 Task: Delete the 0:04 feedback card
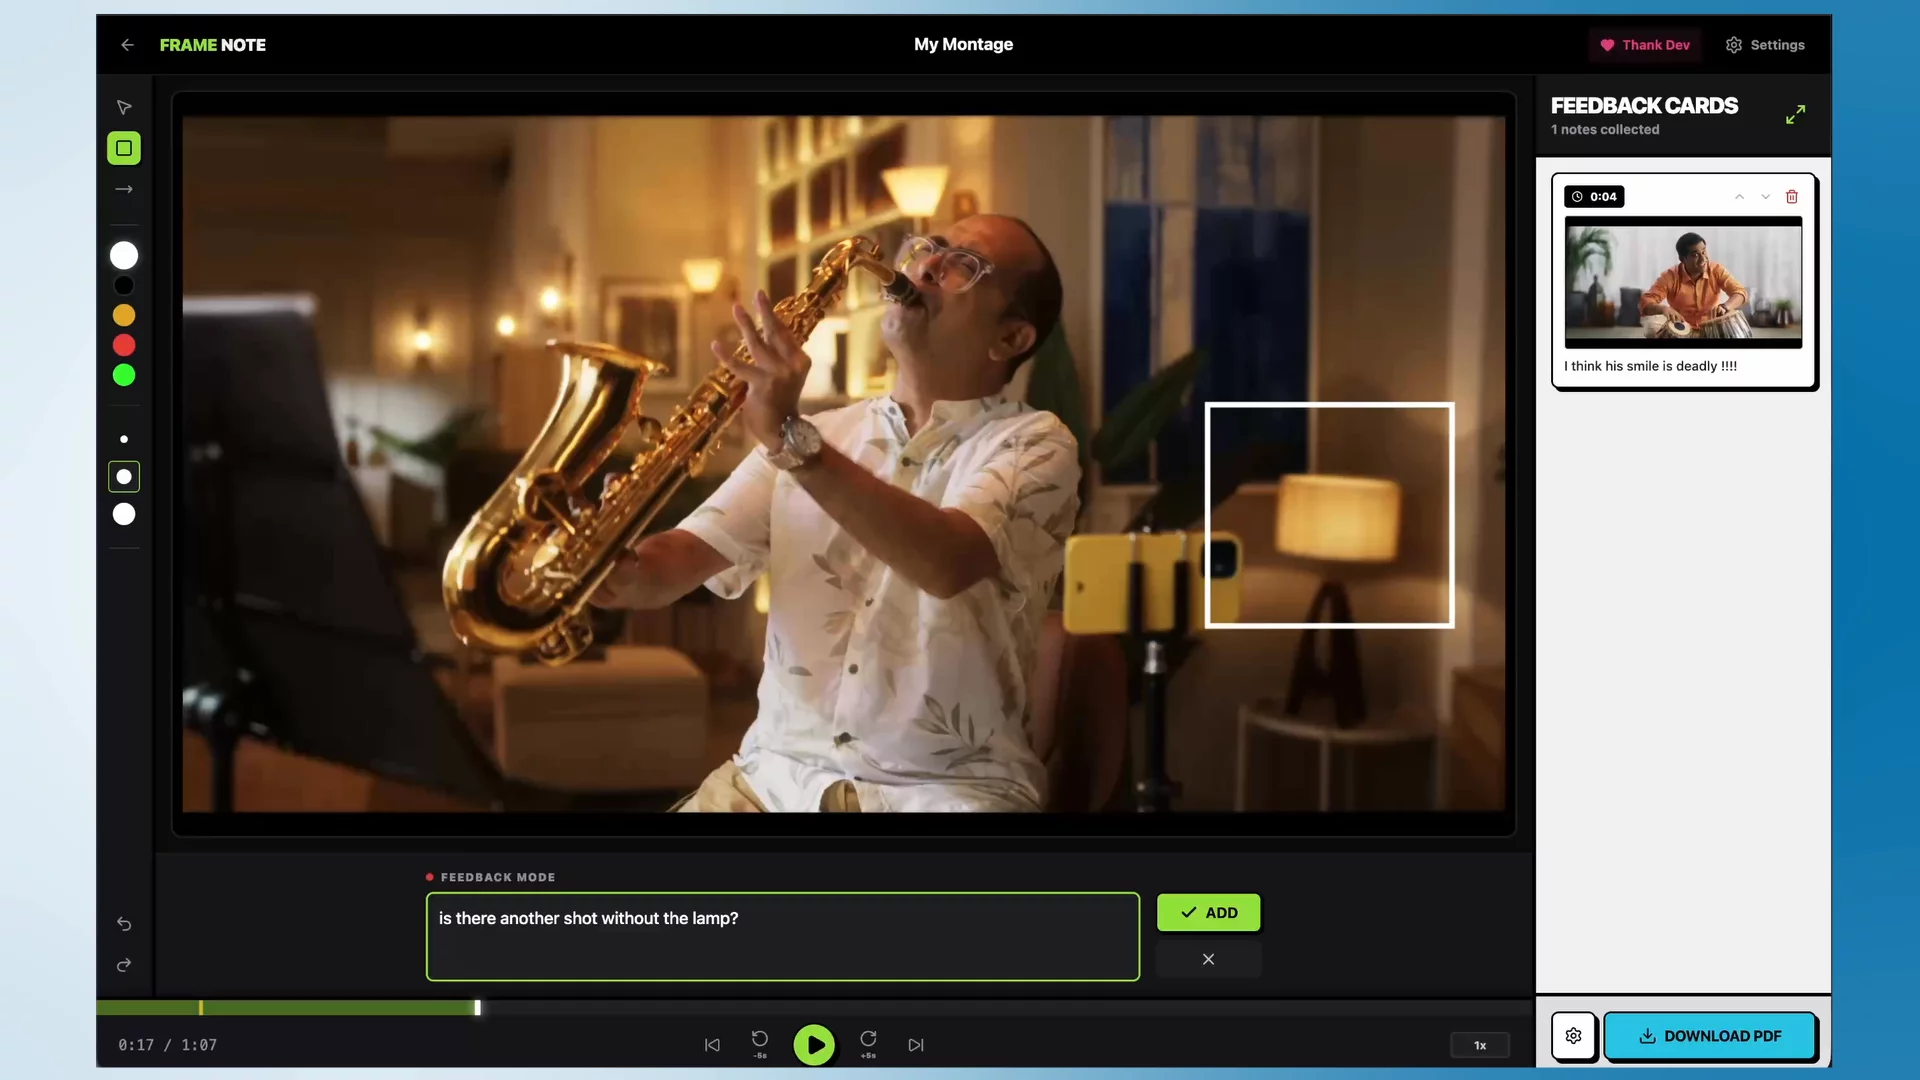point(1792,197)
